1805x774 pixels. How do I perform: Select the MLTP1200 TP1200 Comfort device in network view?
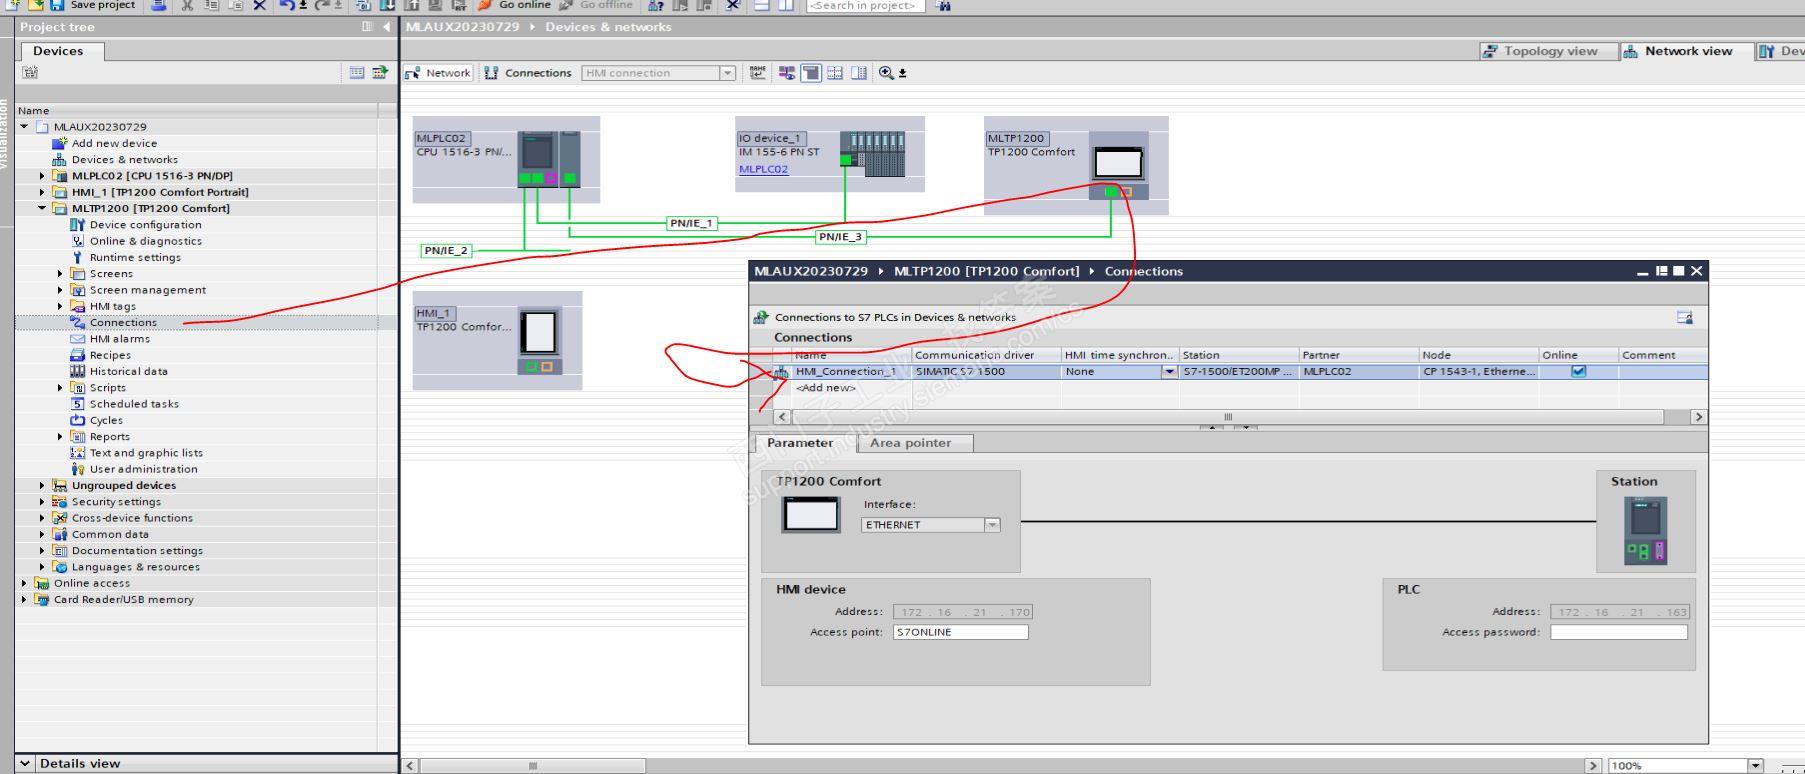[x=1076, y=165]
